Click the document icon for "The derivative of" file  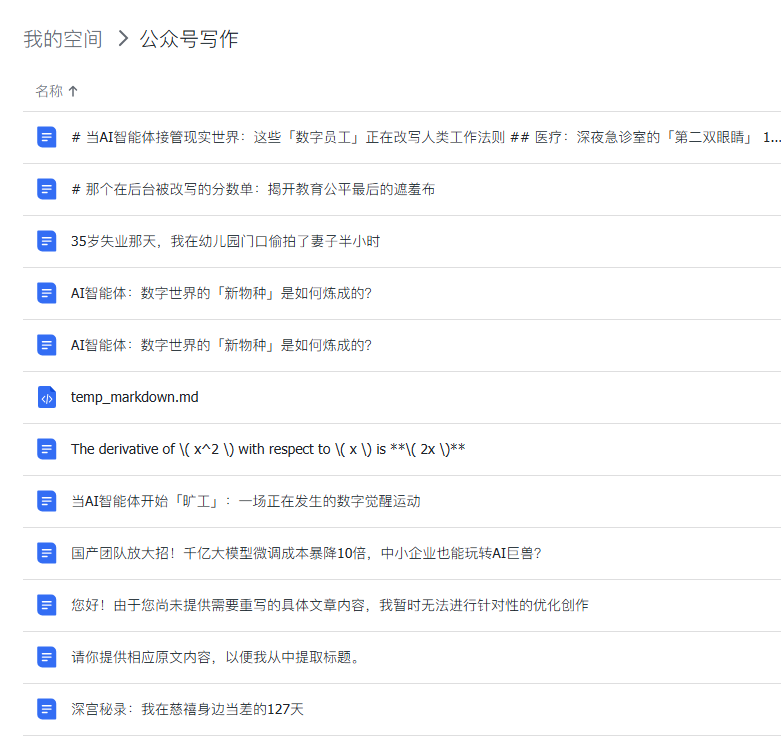tap(47, 449)
